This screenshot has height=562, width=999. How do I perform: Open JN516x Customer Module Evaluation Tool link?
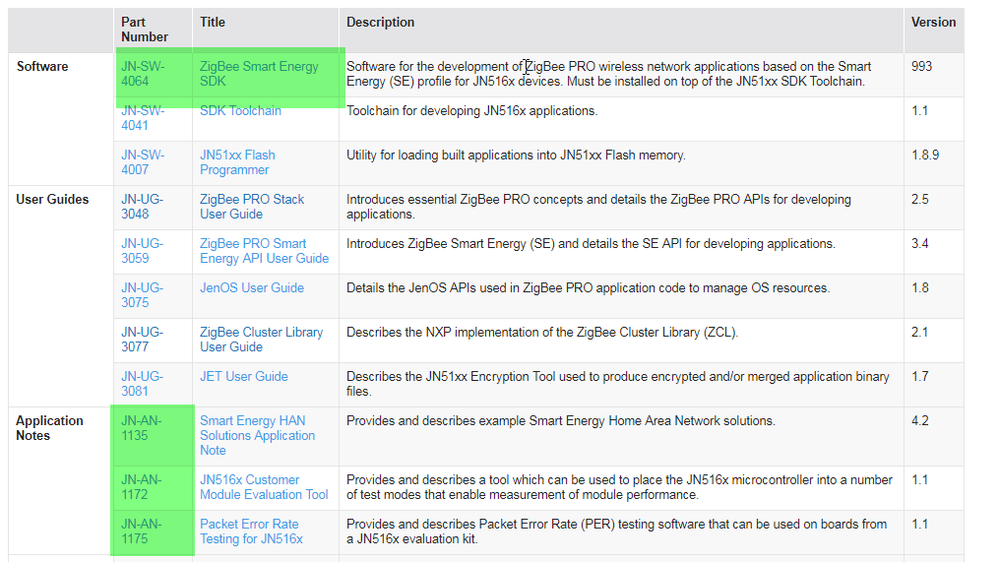[x=264, y=487]
